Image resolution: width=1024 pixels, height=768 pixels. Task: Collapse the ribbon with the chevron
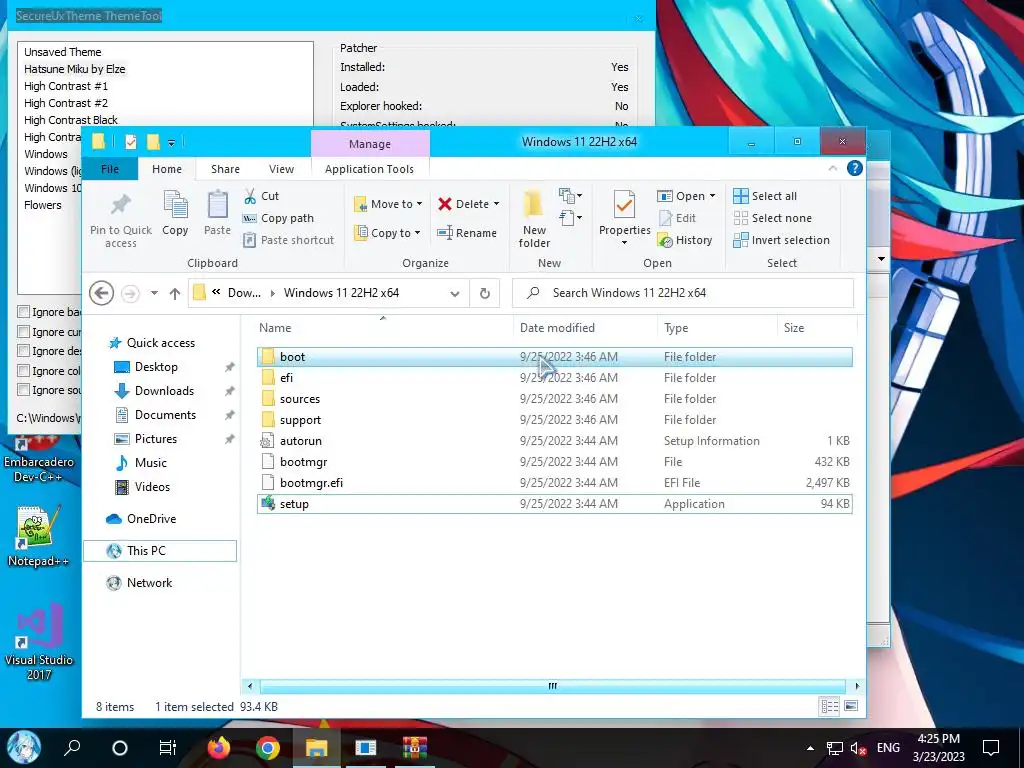point(833,168)
